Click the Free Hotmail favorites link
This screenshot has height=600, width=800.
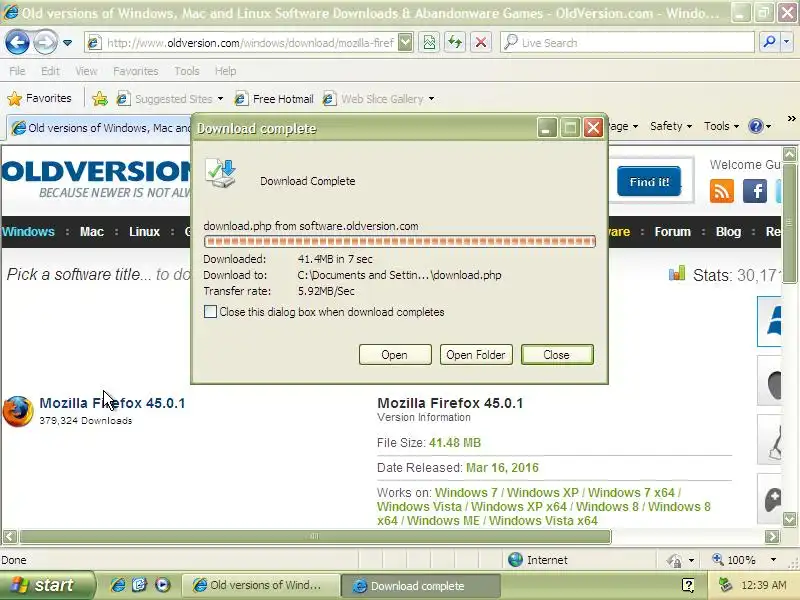(x=274, y=98)
